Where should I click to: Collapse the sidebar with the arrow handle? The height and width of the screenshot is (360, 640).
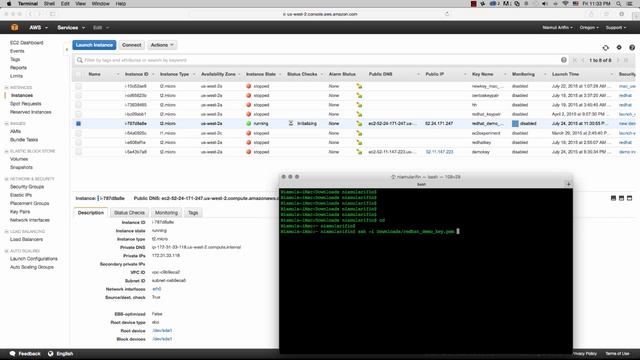point(67,50)
